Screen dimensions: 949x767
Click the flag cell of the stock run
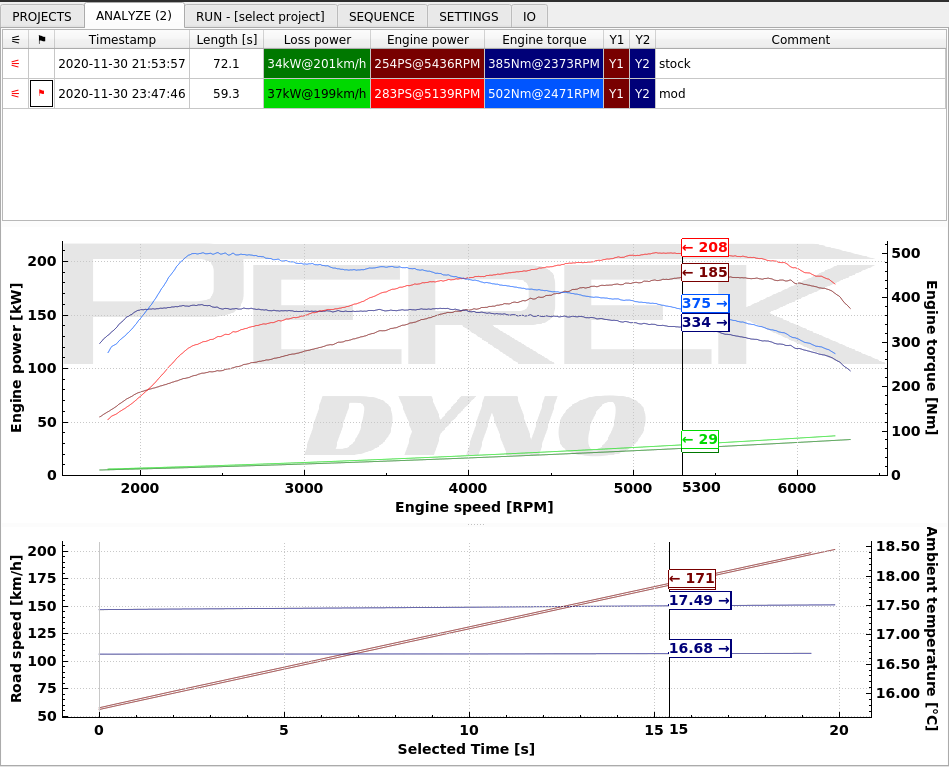(42, 64)
